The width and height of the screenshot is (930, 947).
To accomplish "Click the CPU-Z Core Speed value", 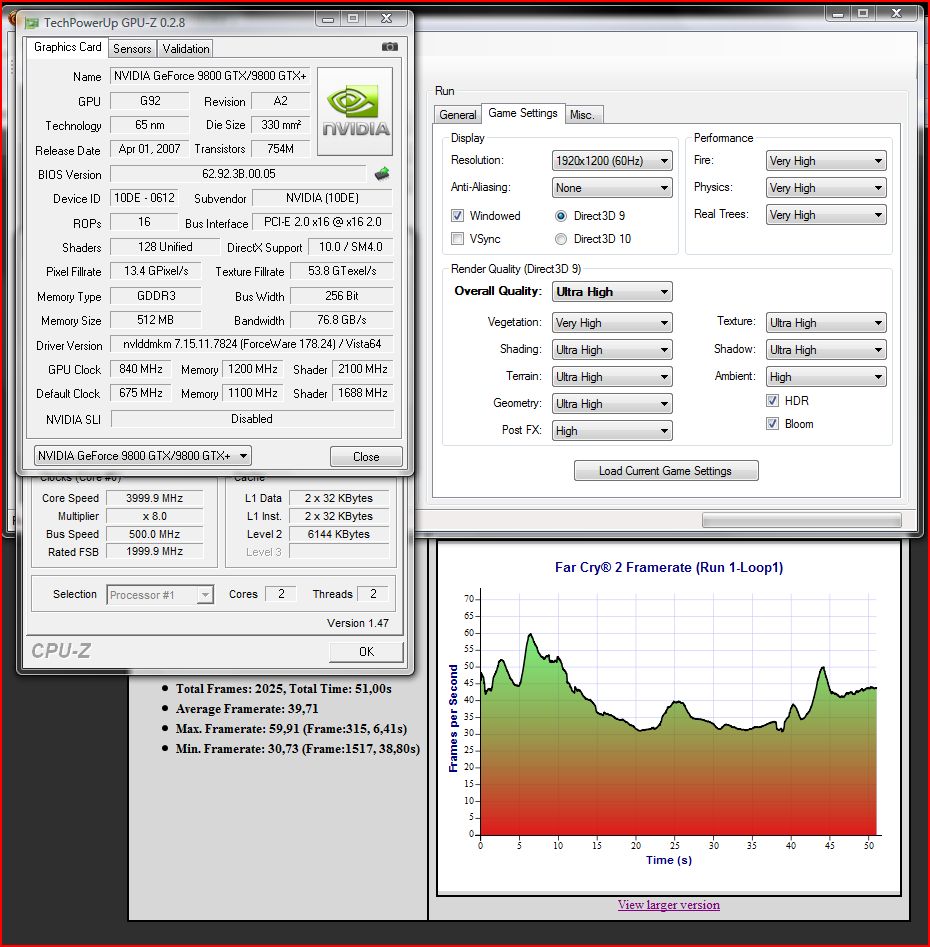I will pos(155,498).
